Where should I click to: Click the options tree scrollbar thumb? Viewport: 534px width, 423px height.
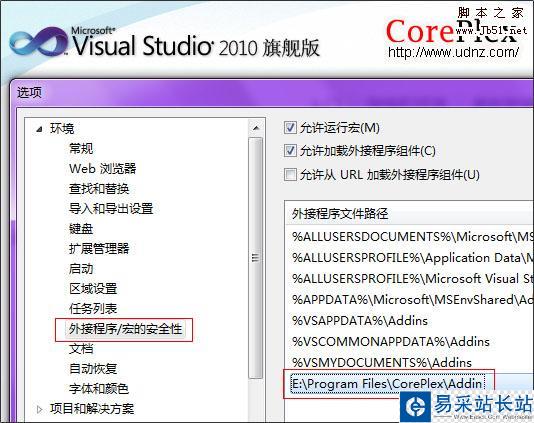255,258
